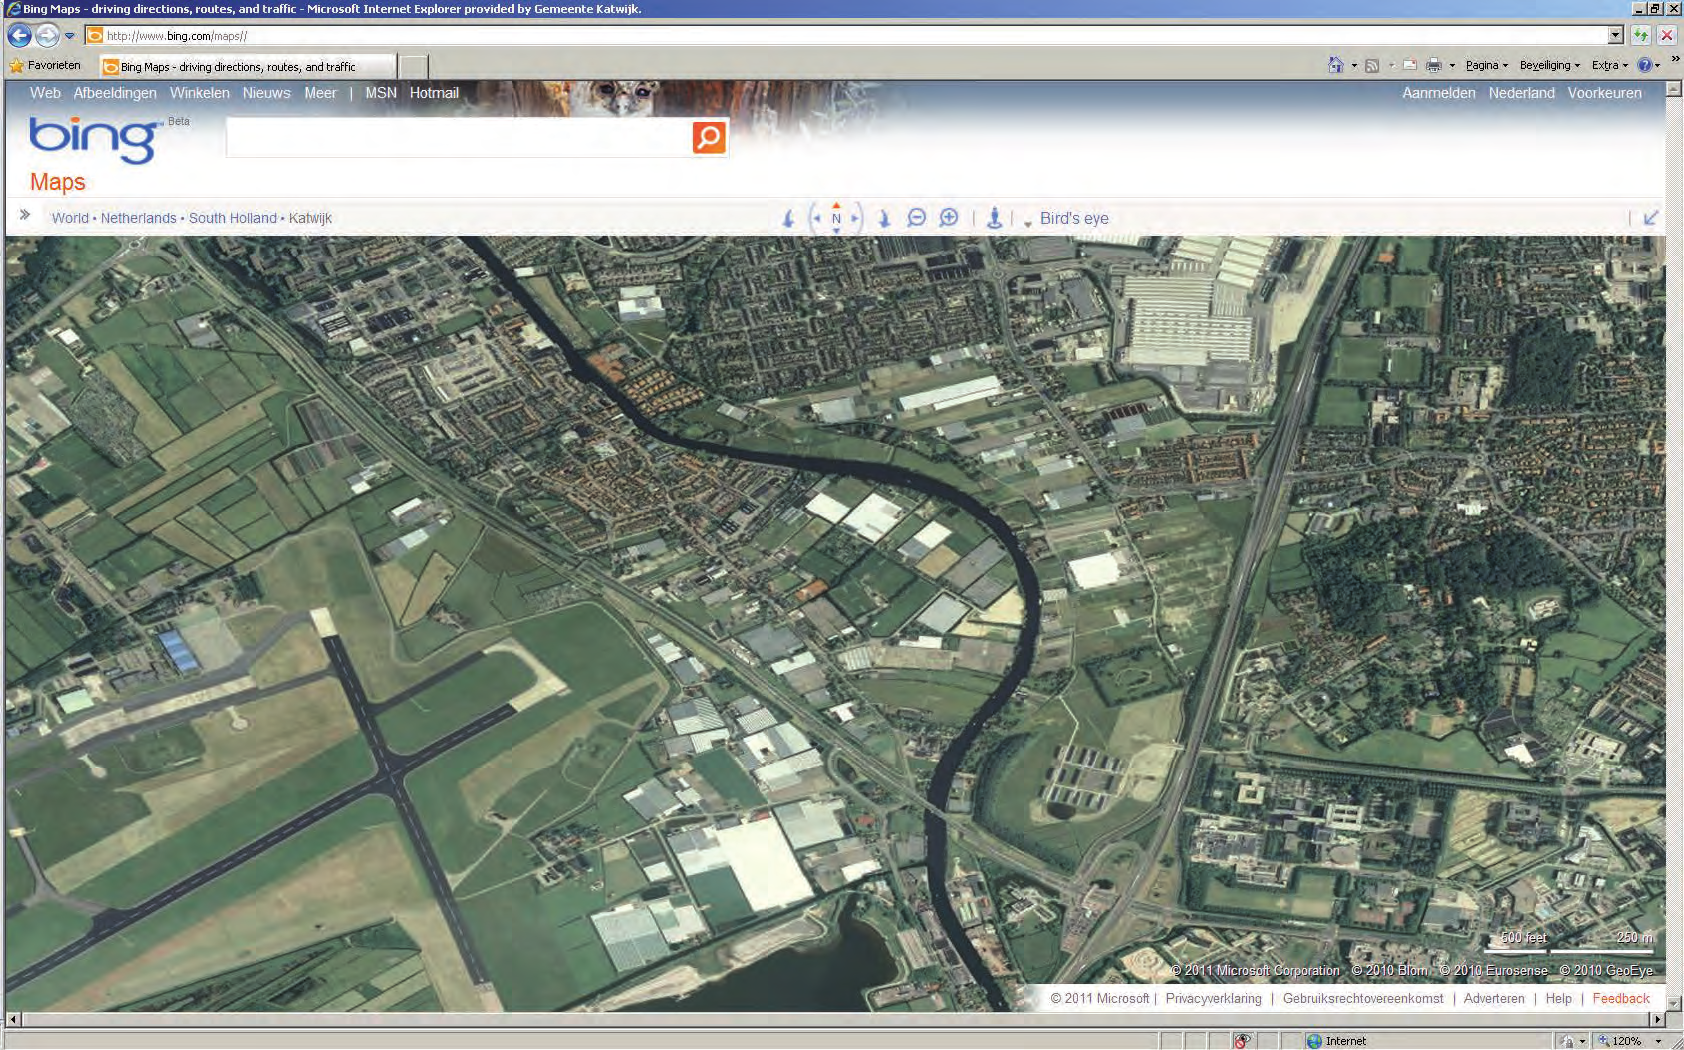Click Aanmelden to sign in
The width and height of the screenshot is (1684, 1050).
(x=1438, y=93)
